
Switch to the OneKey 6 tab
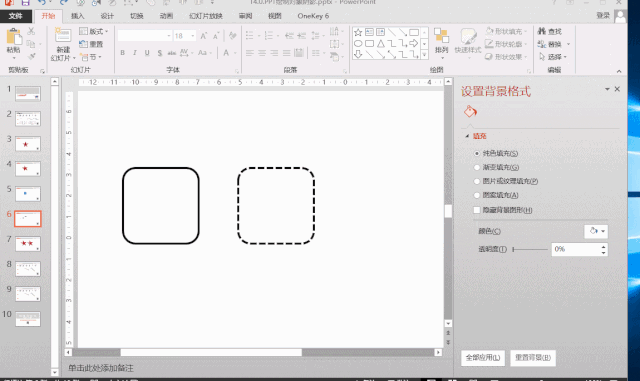[x=313, y=16]
